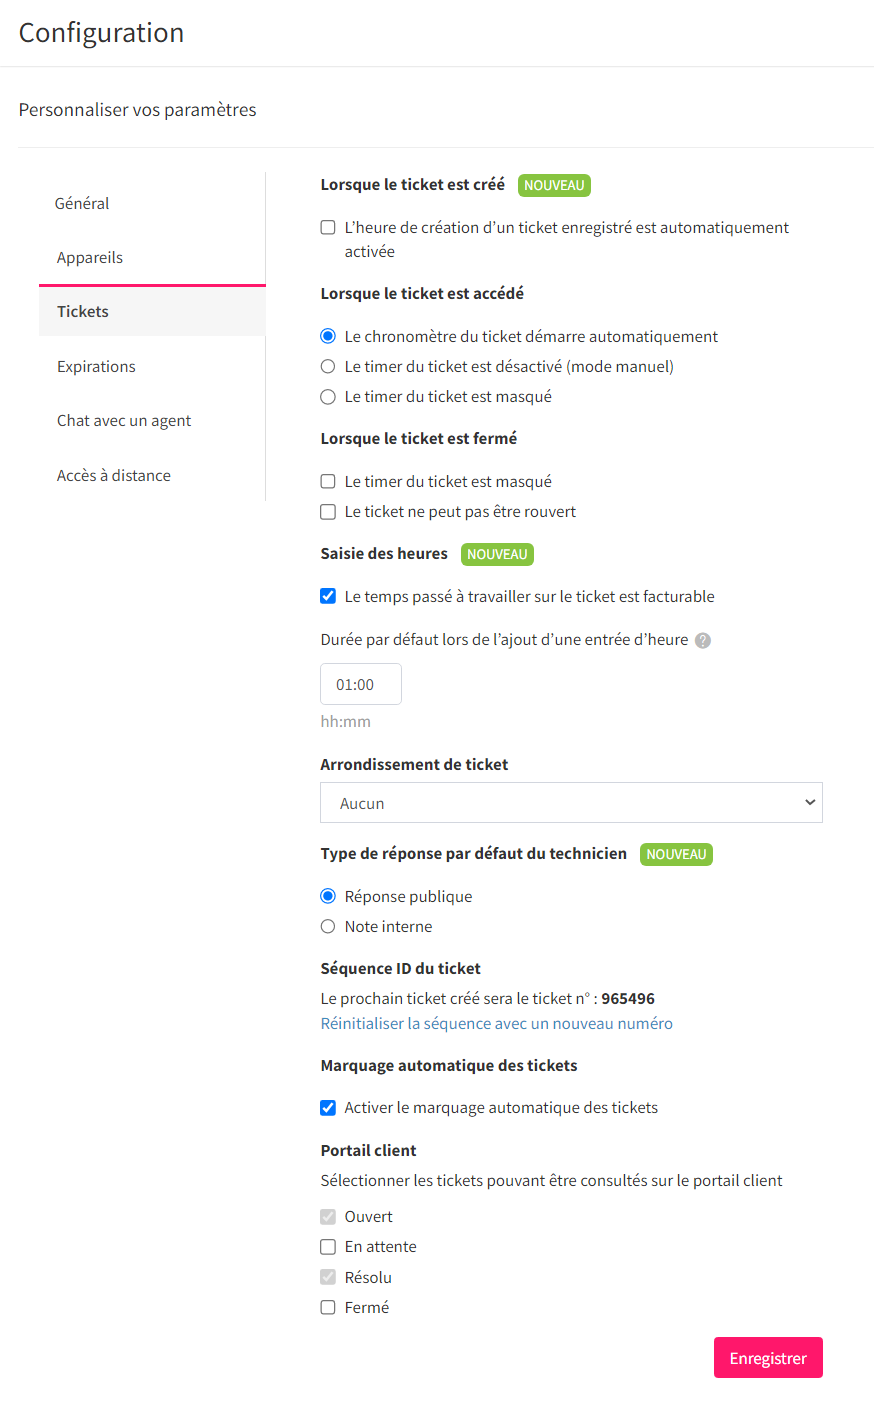
Task: Open Chat avec un agent settings
Action: click(124, 421)
